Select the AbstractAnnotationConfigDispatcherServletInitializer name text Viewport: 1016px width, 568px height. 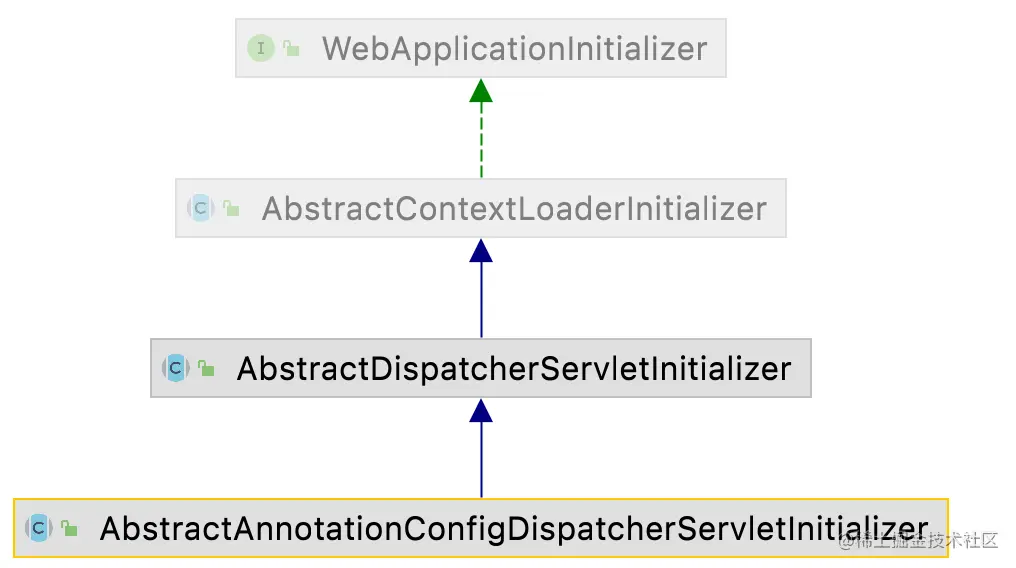[x=514, y=528]
